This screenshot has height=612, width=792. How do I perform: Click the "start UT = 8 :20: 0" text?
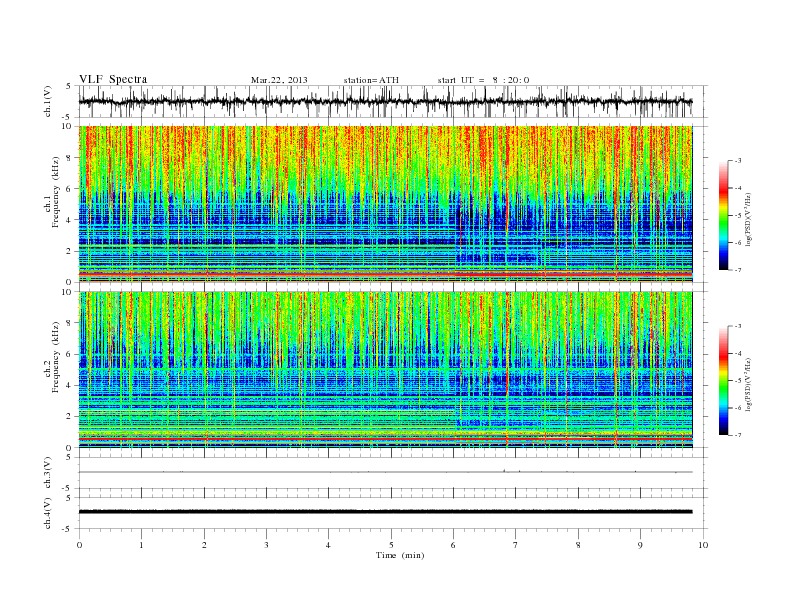483,80
